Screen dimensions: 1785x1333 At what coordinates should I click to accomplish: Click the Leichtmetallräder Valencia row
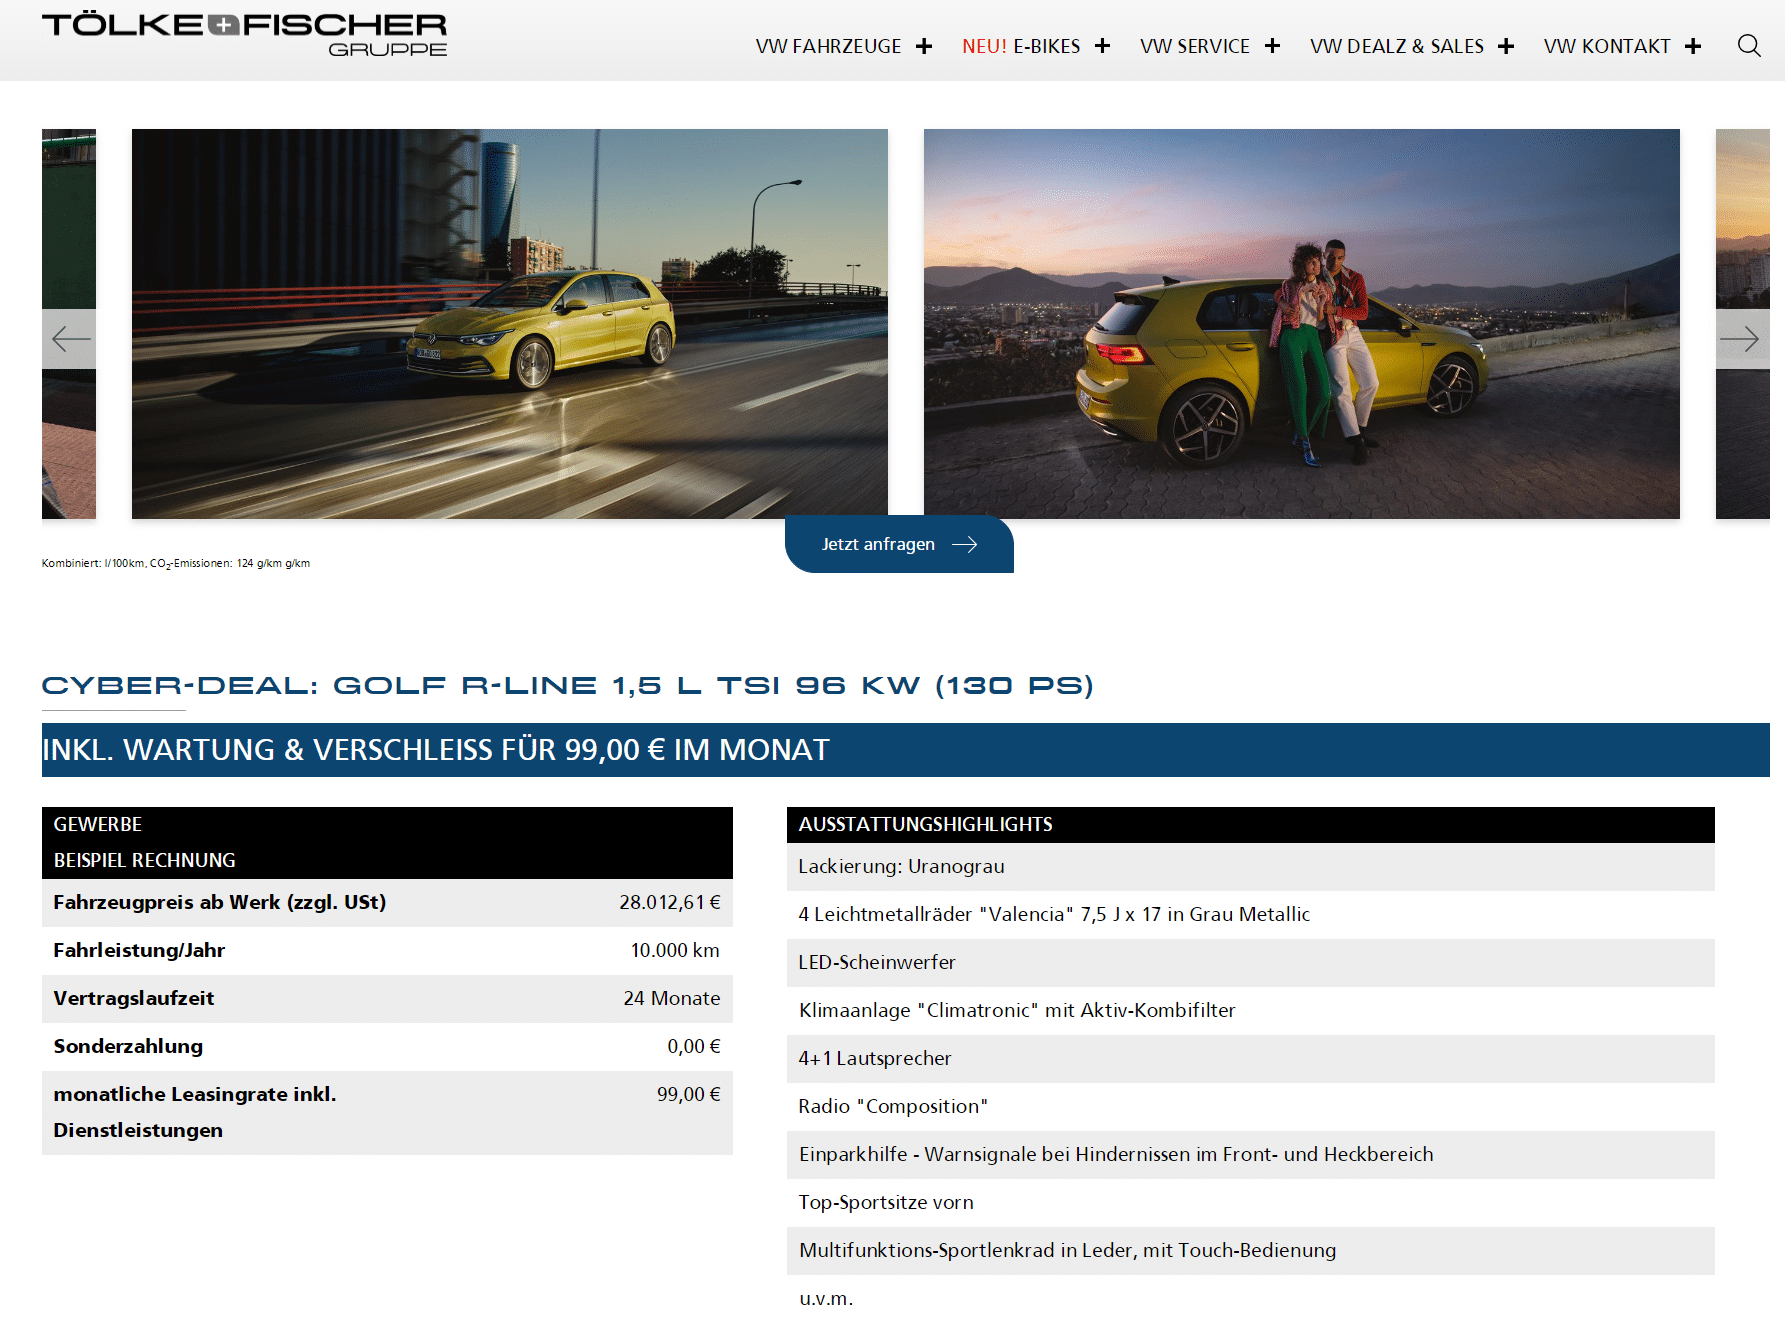(x=1251, y=915)
